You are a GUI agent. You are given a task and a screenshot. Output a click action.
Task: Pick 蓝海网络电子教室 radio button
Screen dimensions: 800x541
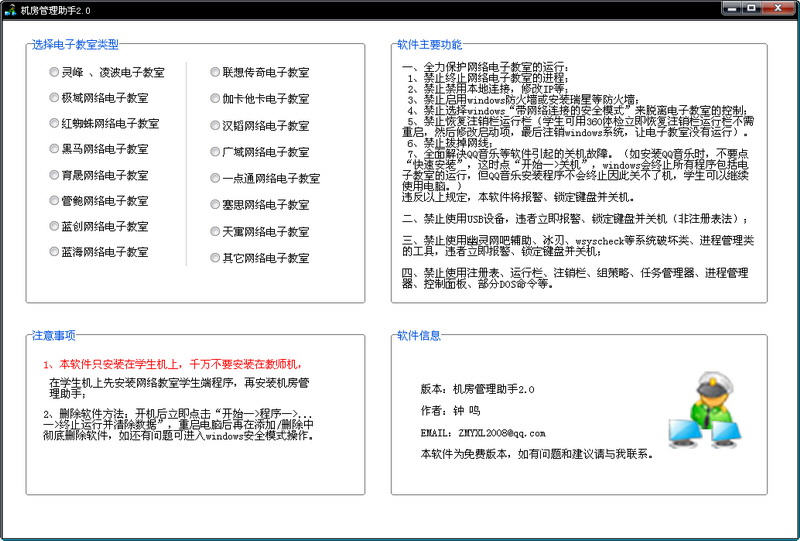54,252
